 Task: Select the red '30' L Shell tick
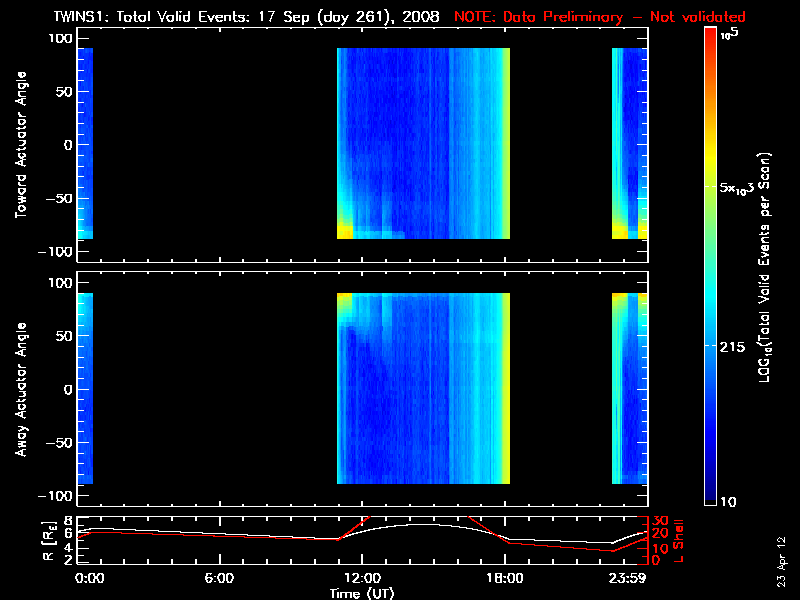(x=660, y=521)
